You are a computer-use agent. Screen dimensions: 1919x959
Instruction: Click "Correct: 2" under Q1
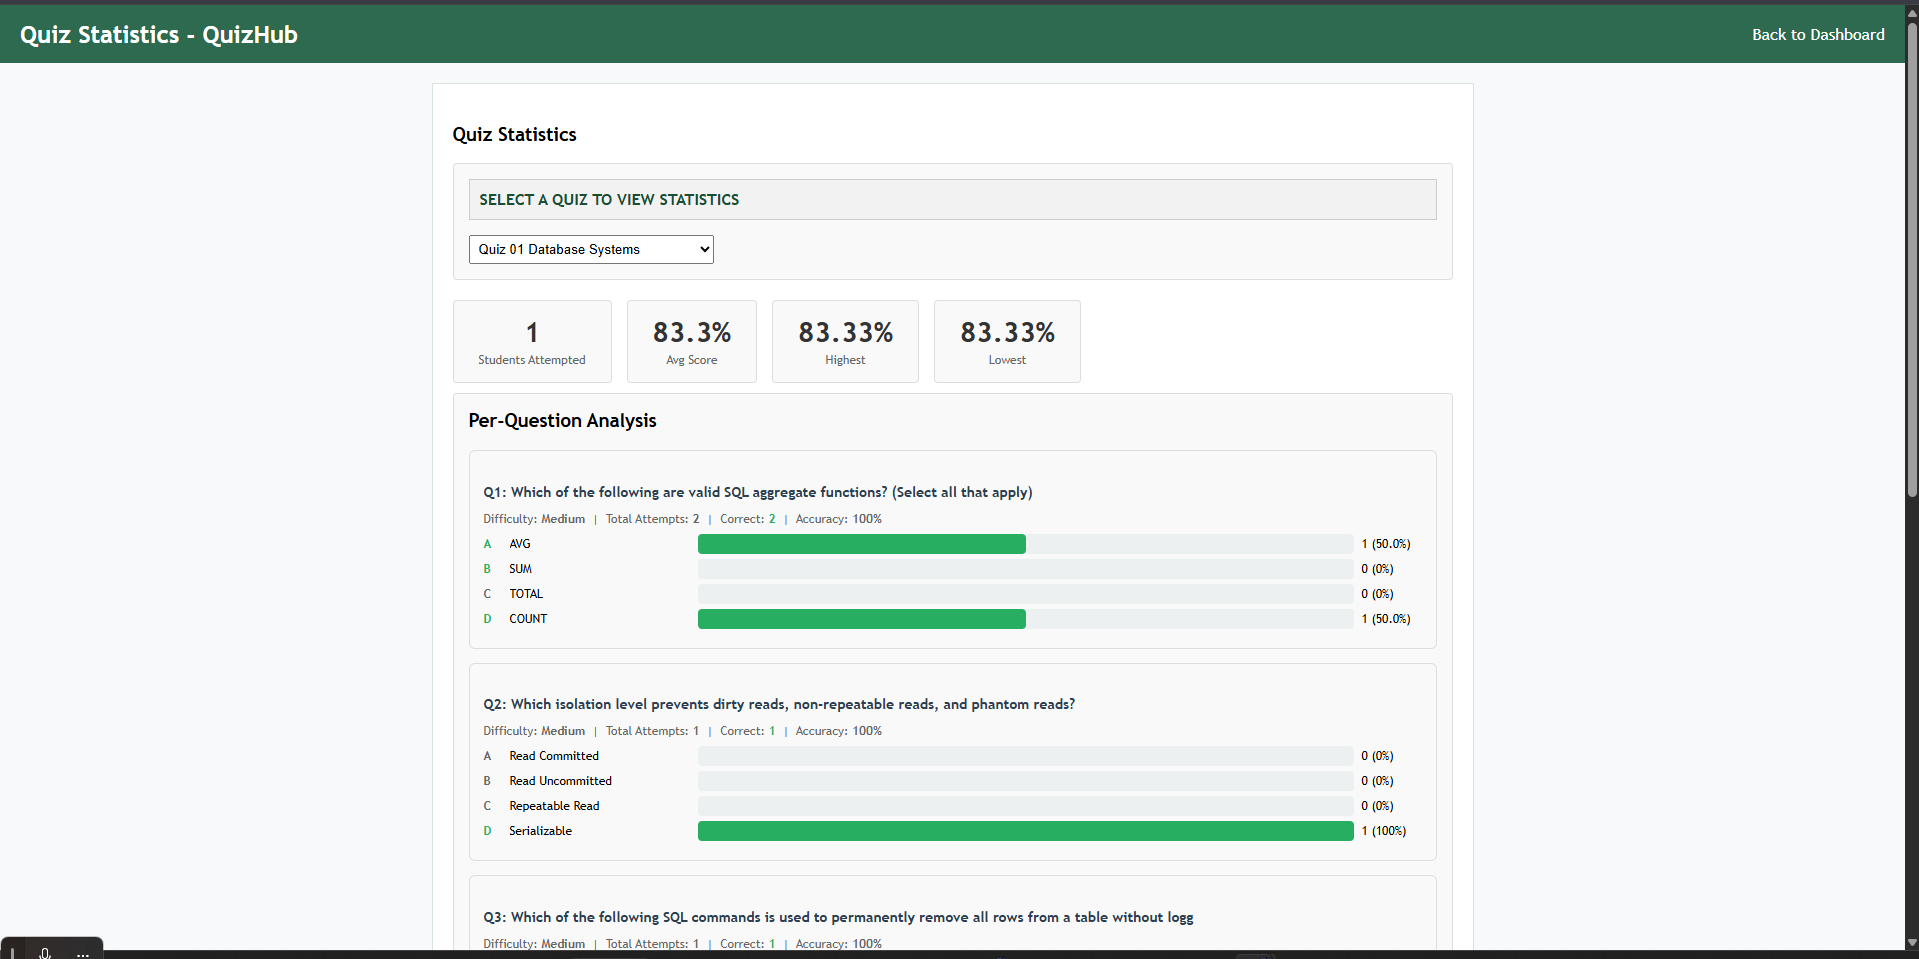[x=748, y=519]
